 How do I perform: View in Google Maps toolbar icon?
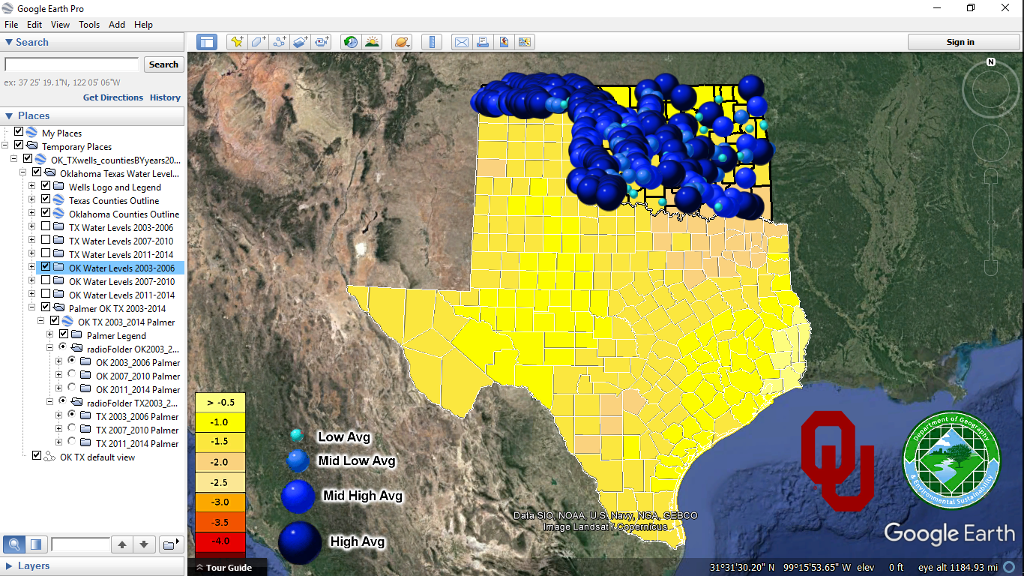click(x=524, y=42)
